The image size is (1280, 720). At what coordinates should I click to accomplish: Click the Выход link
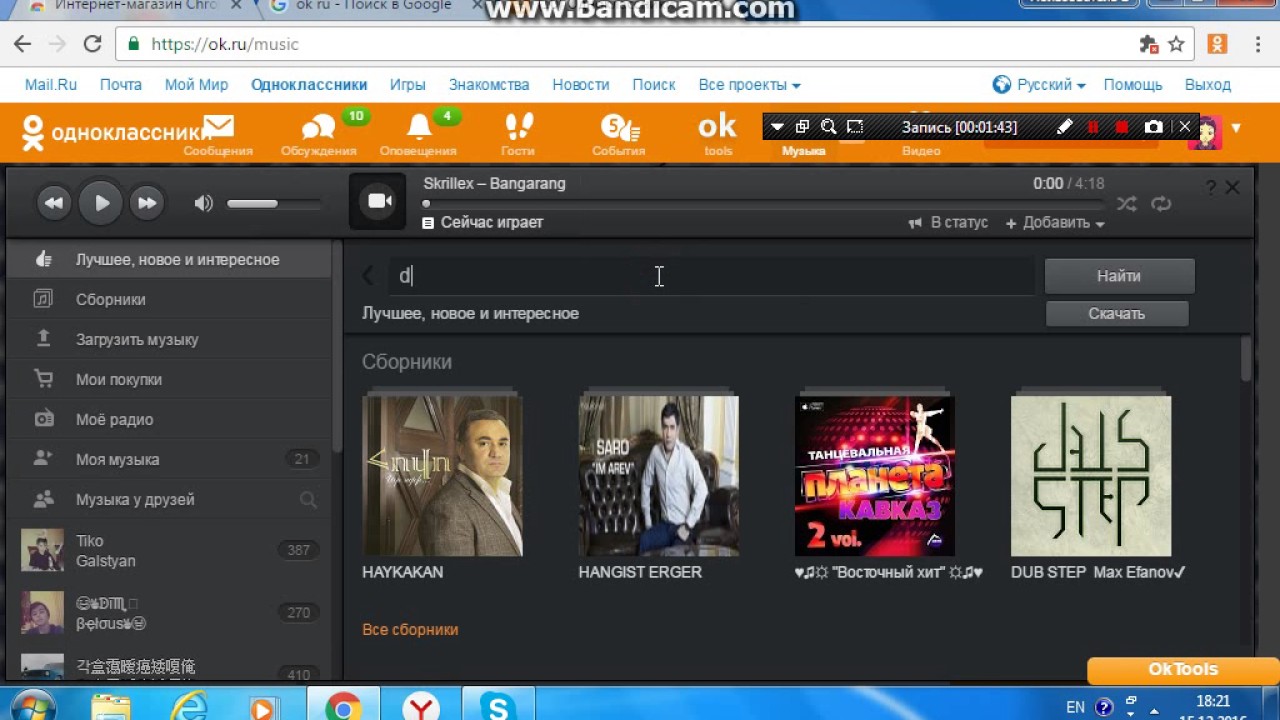[x=1207, y=85]
